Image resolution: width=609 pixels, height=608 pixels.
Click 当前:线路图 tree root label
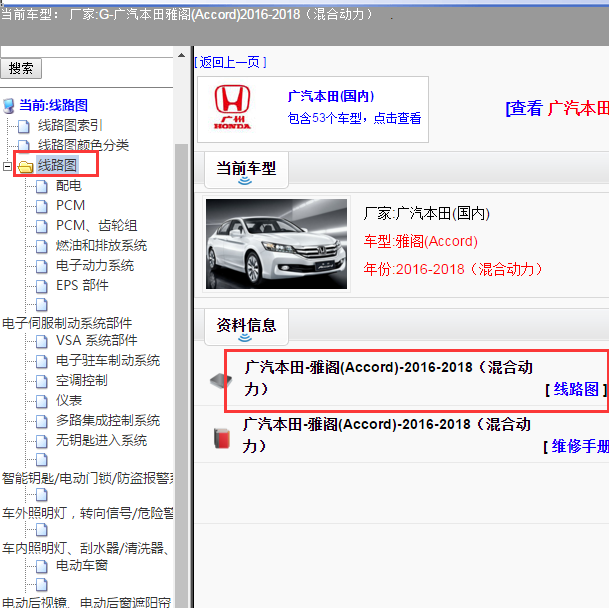click(x=54, y=105)
